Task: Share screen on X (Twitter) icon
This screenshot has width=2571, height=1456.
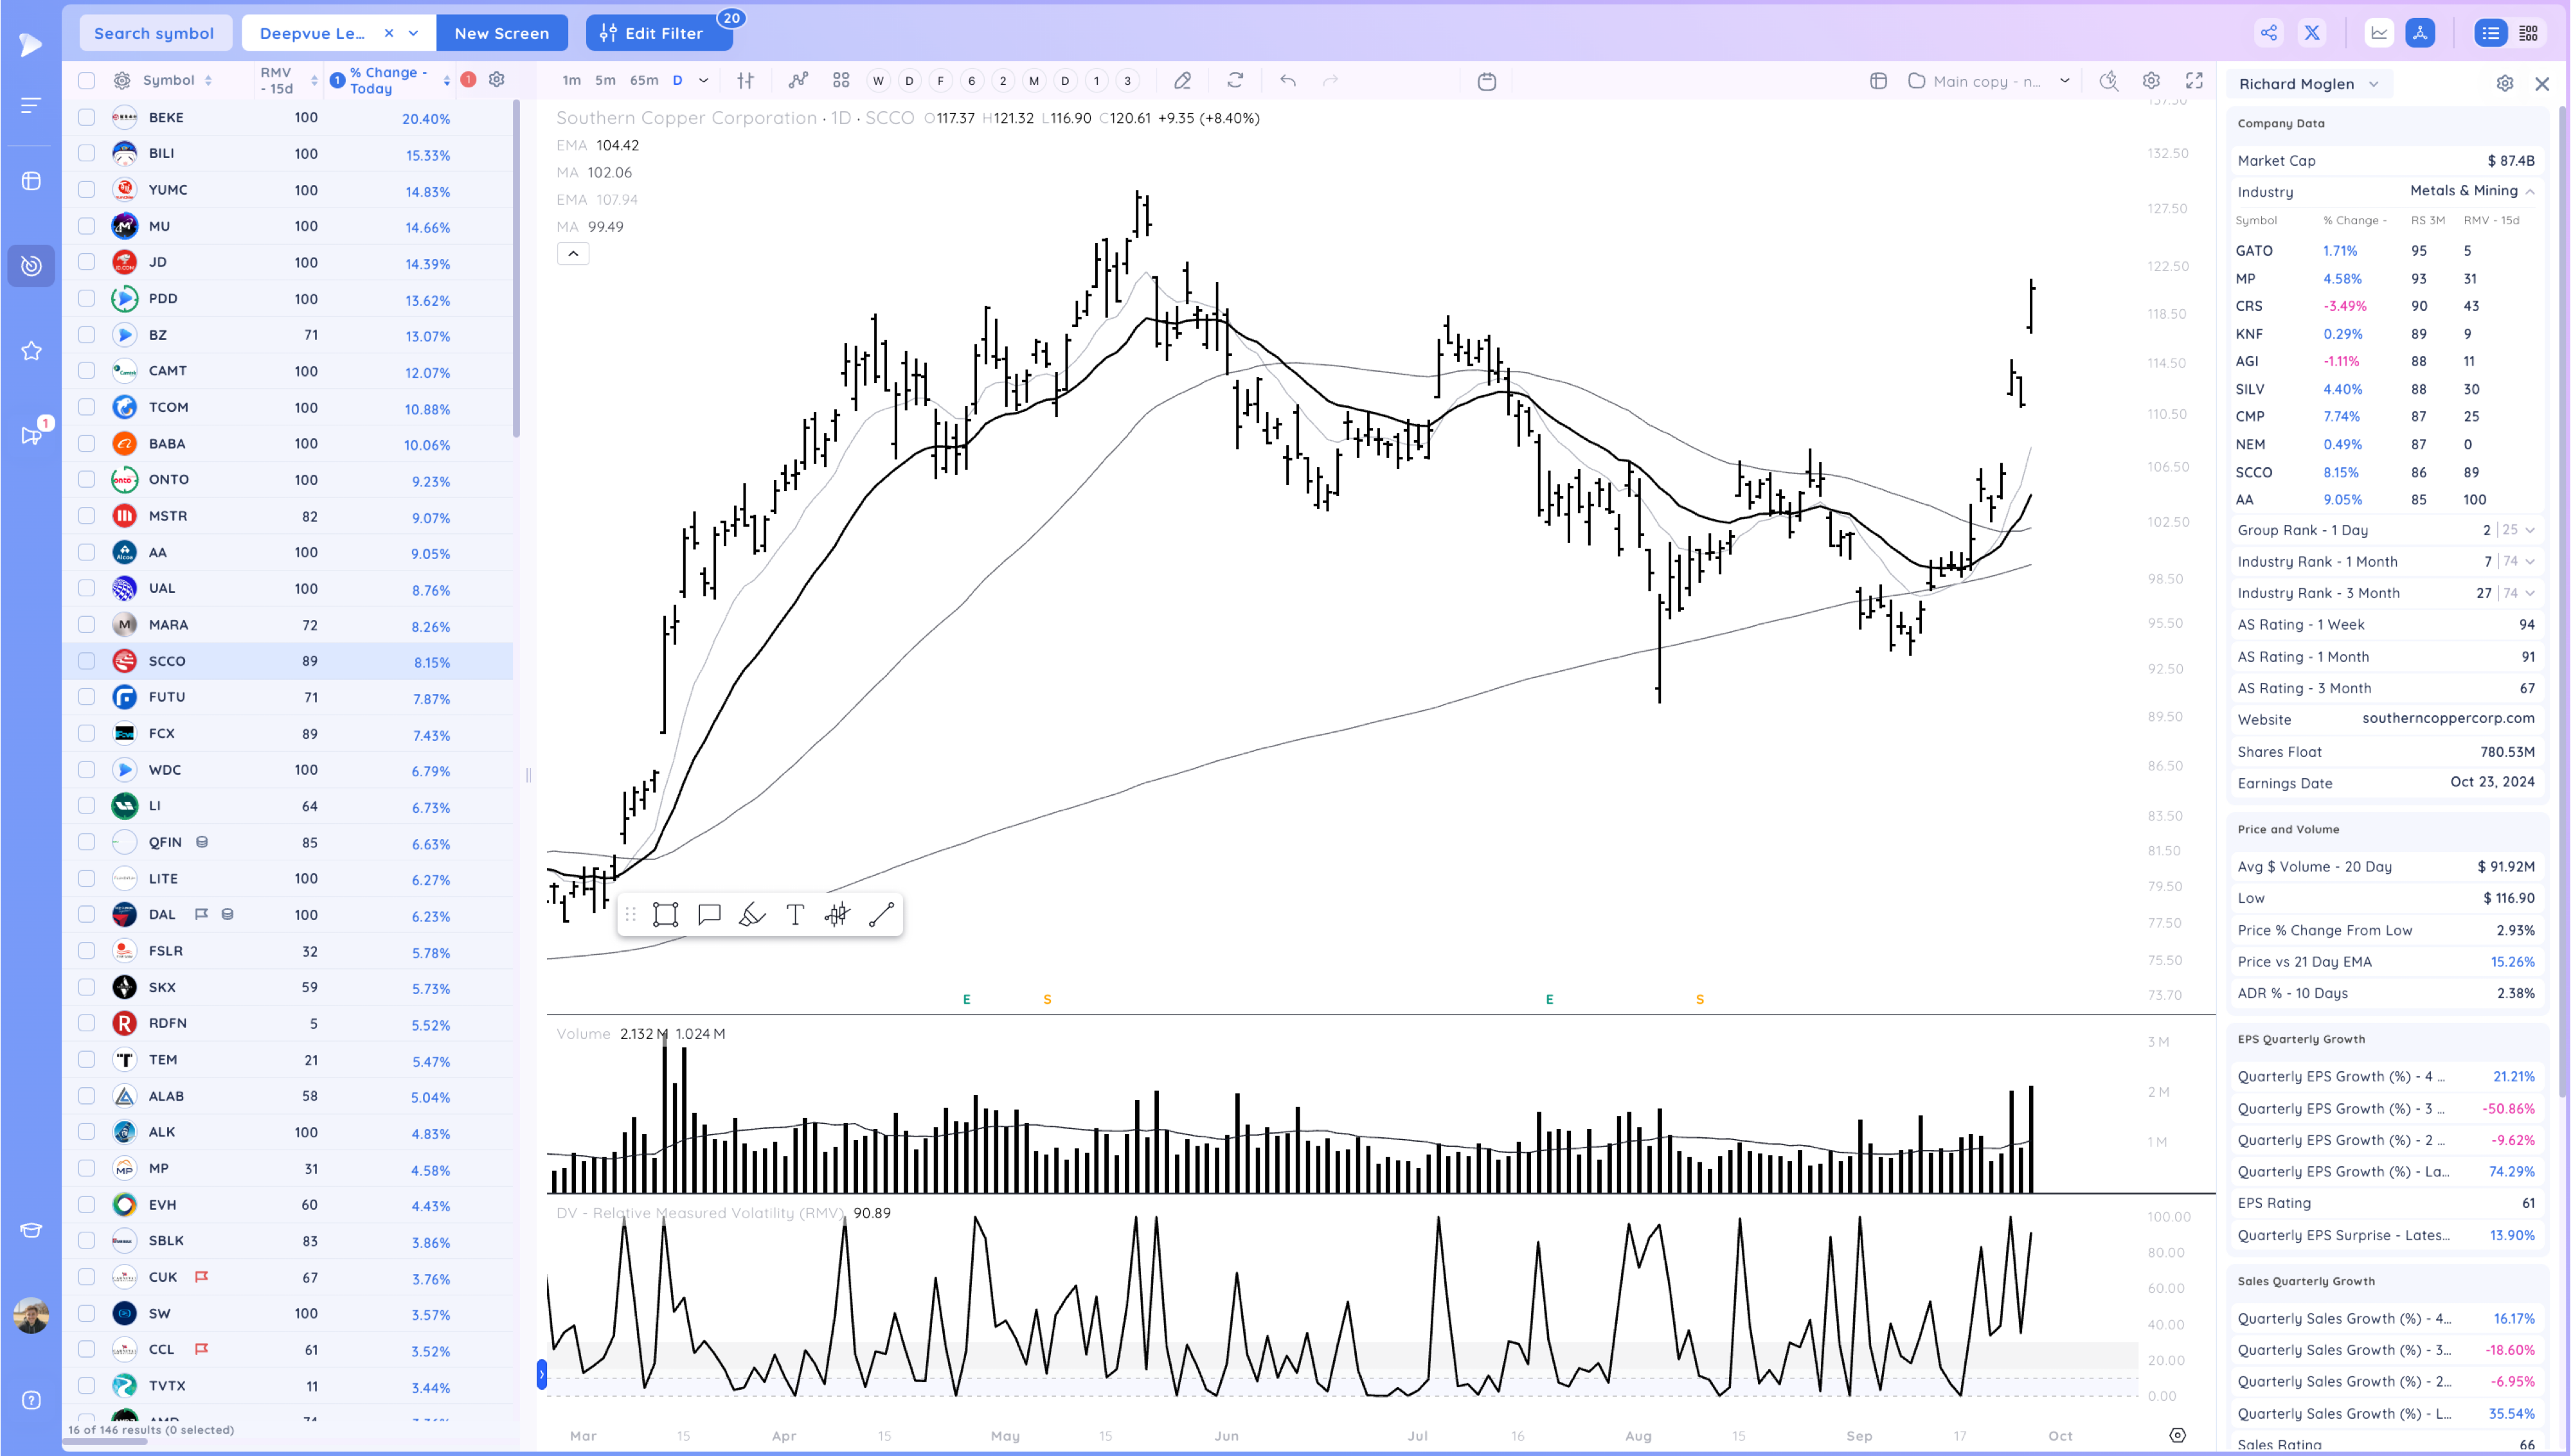Action: pos(2312,33)
